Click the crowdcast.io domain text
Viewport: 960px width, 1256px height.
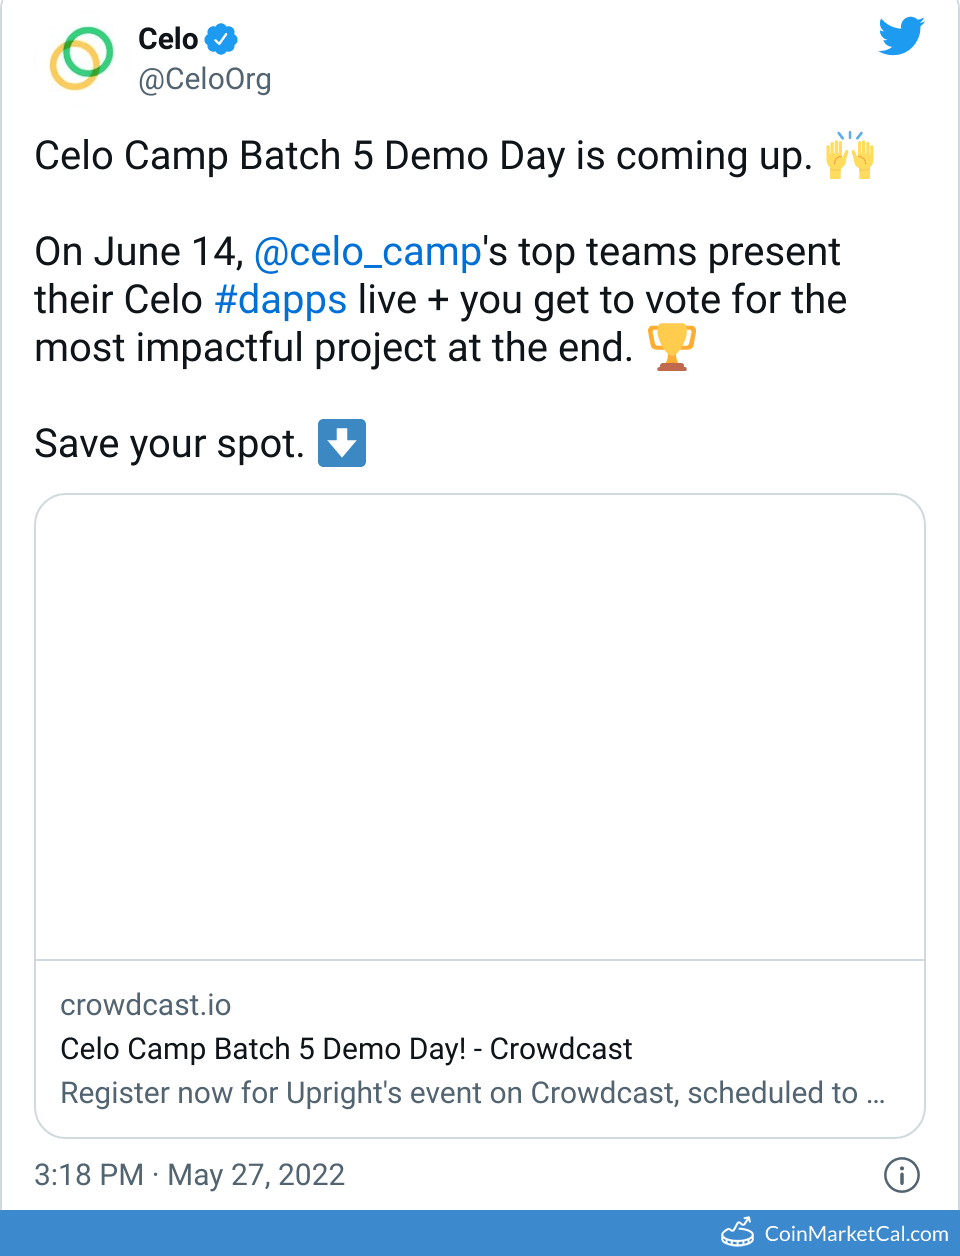click(x=146, y=1005)
